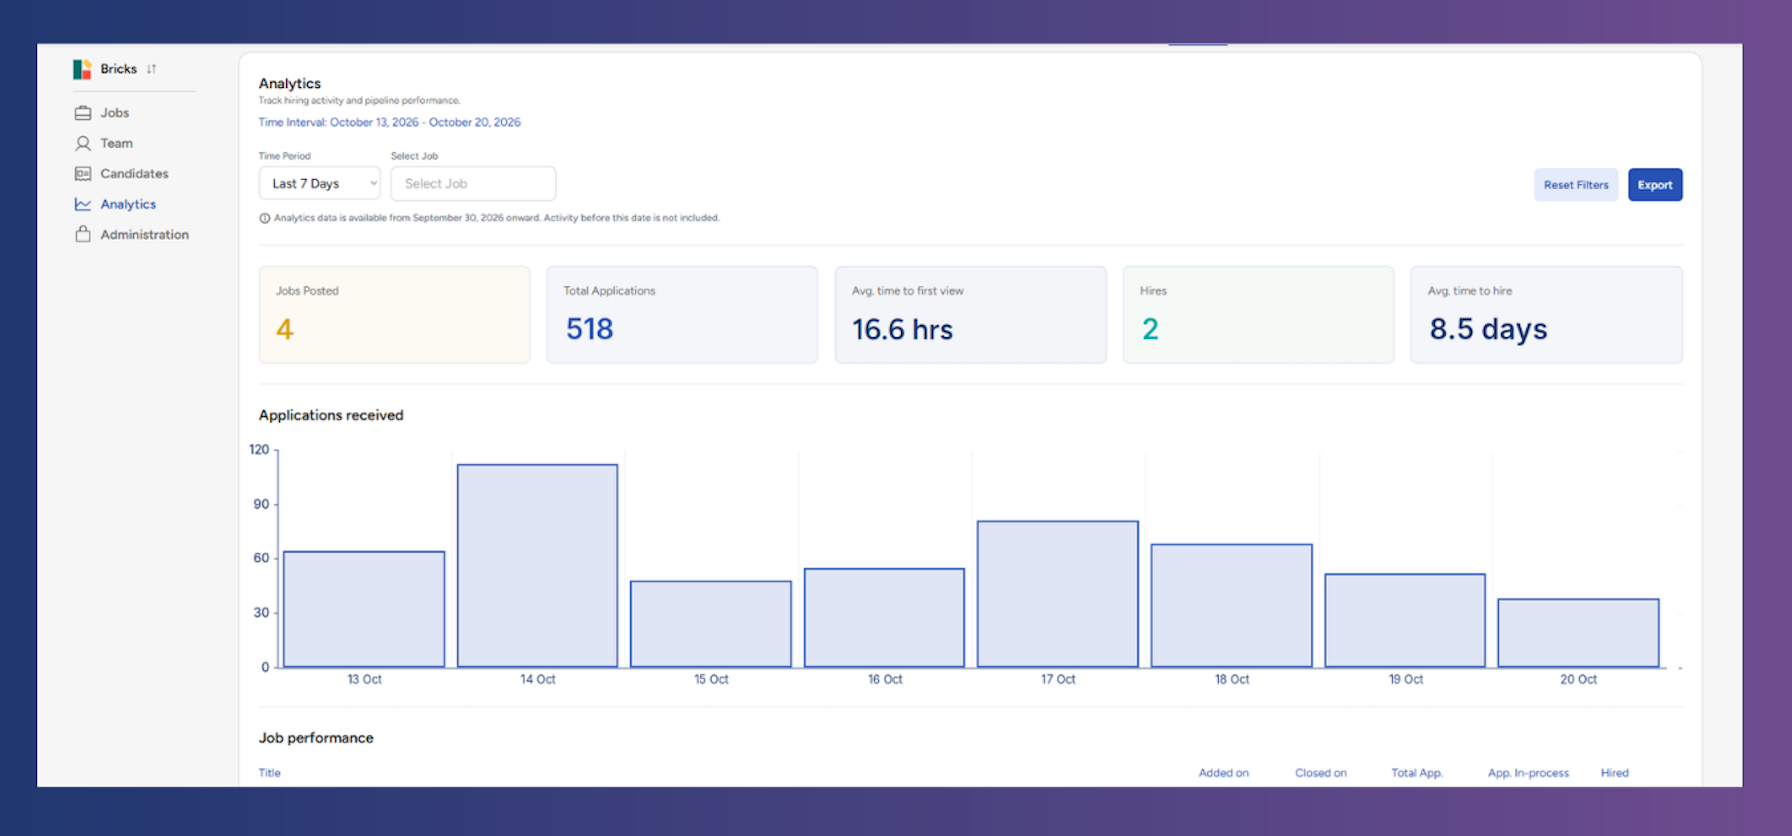Select the Total Applications card
The height and width of the screenshot is (836, 1792).
click(x=682, y=315)
